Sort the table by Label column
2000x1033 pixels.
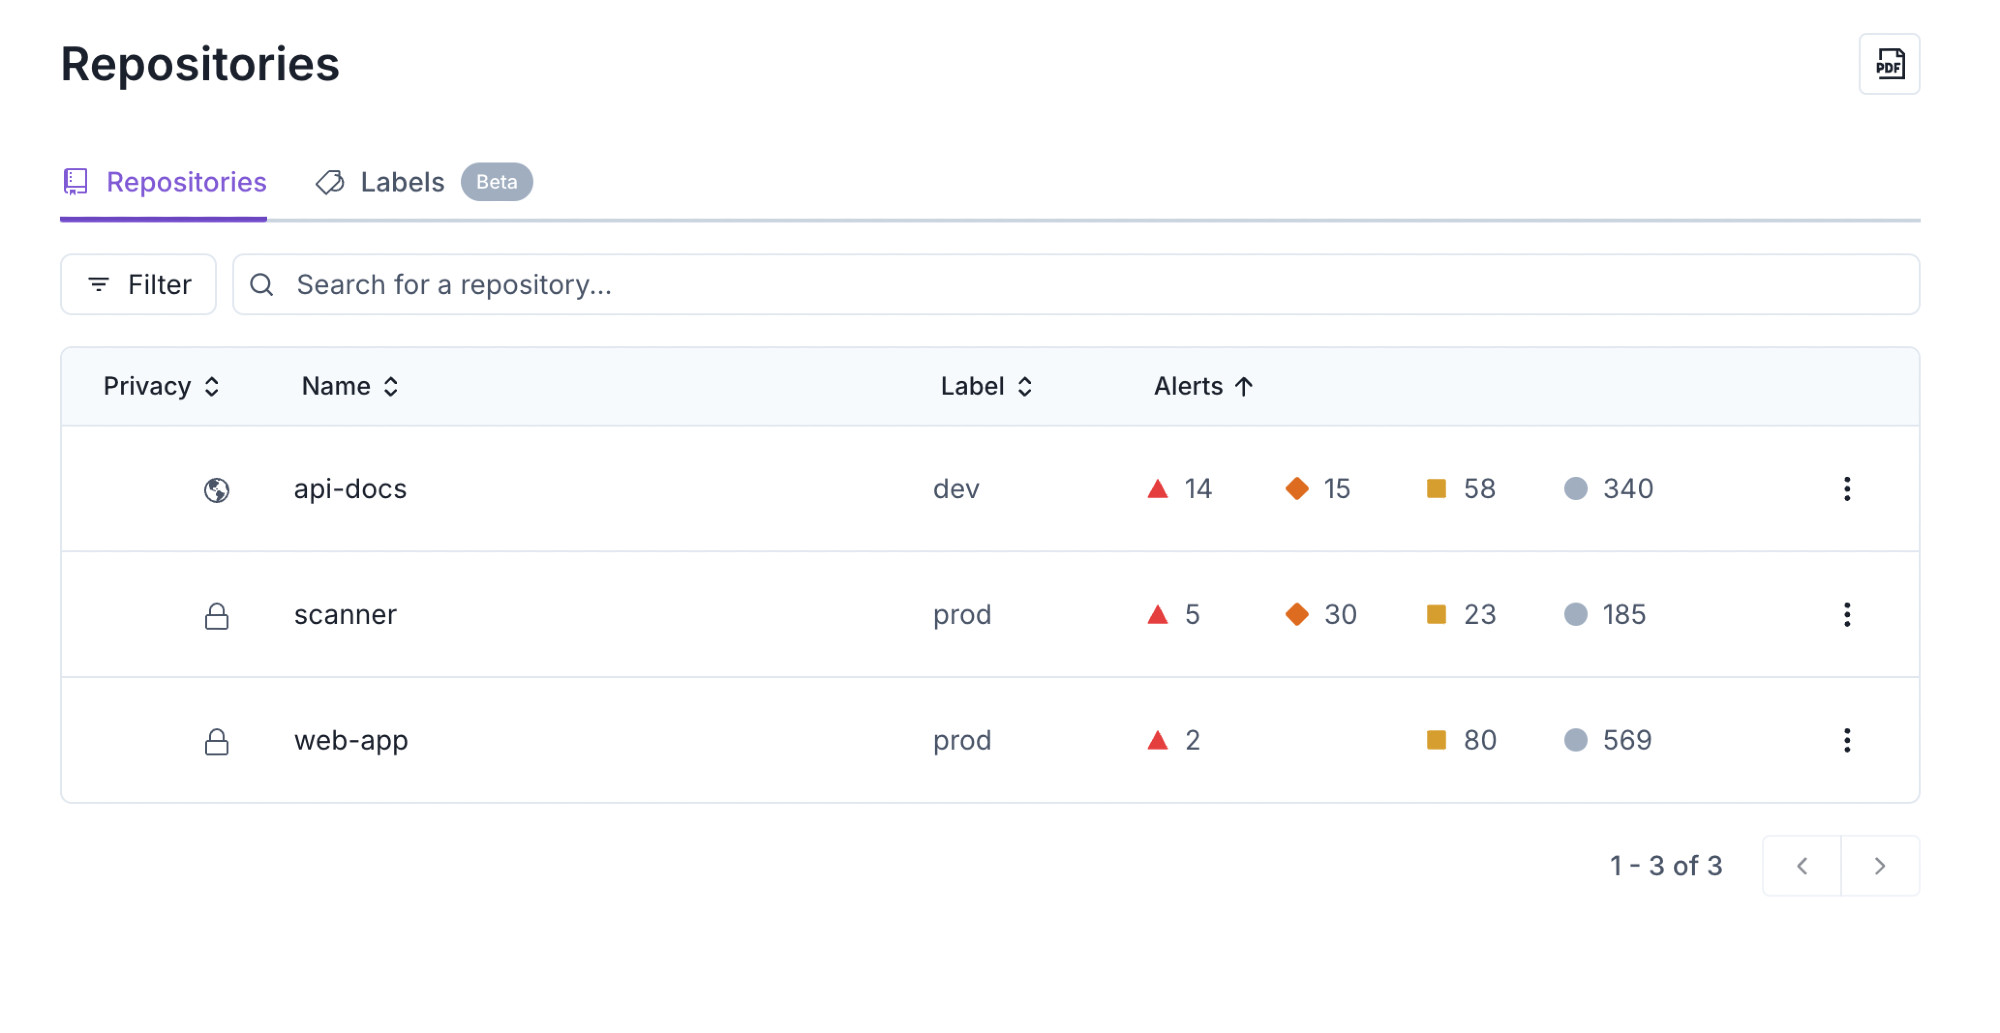point(987,387)
